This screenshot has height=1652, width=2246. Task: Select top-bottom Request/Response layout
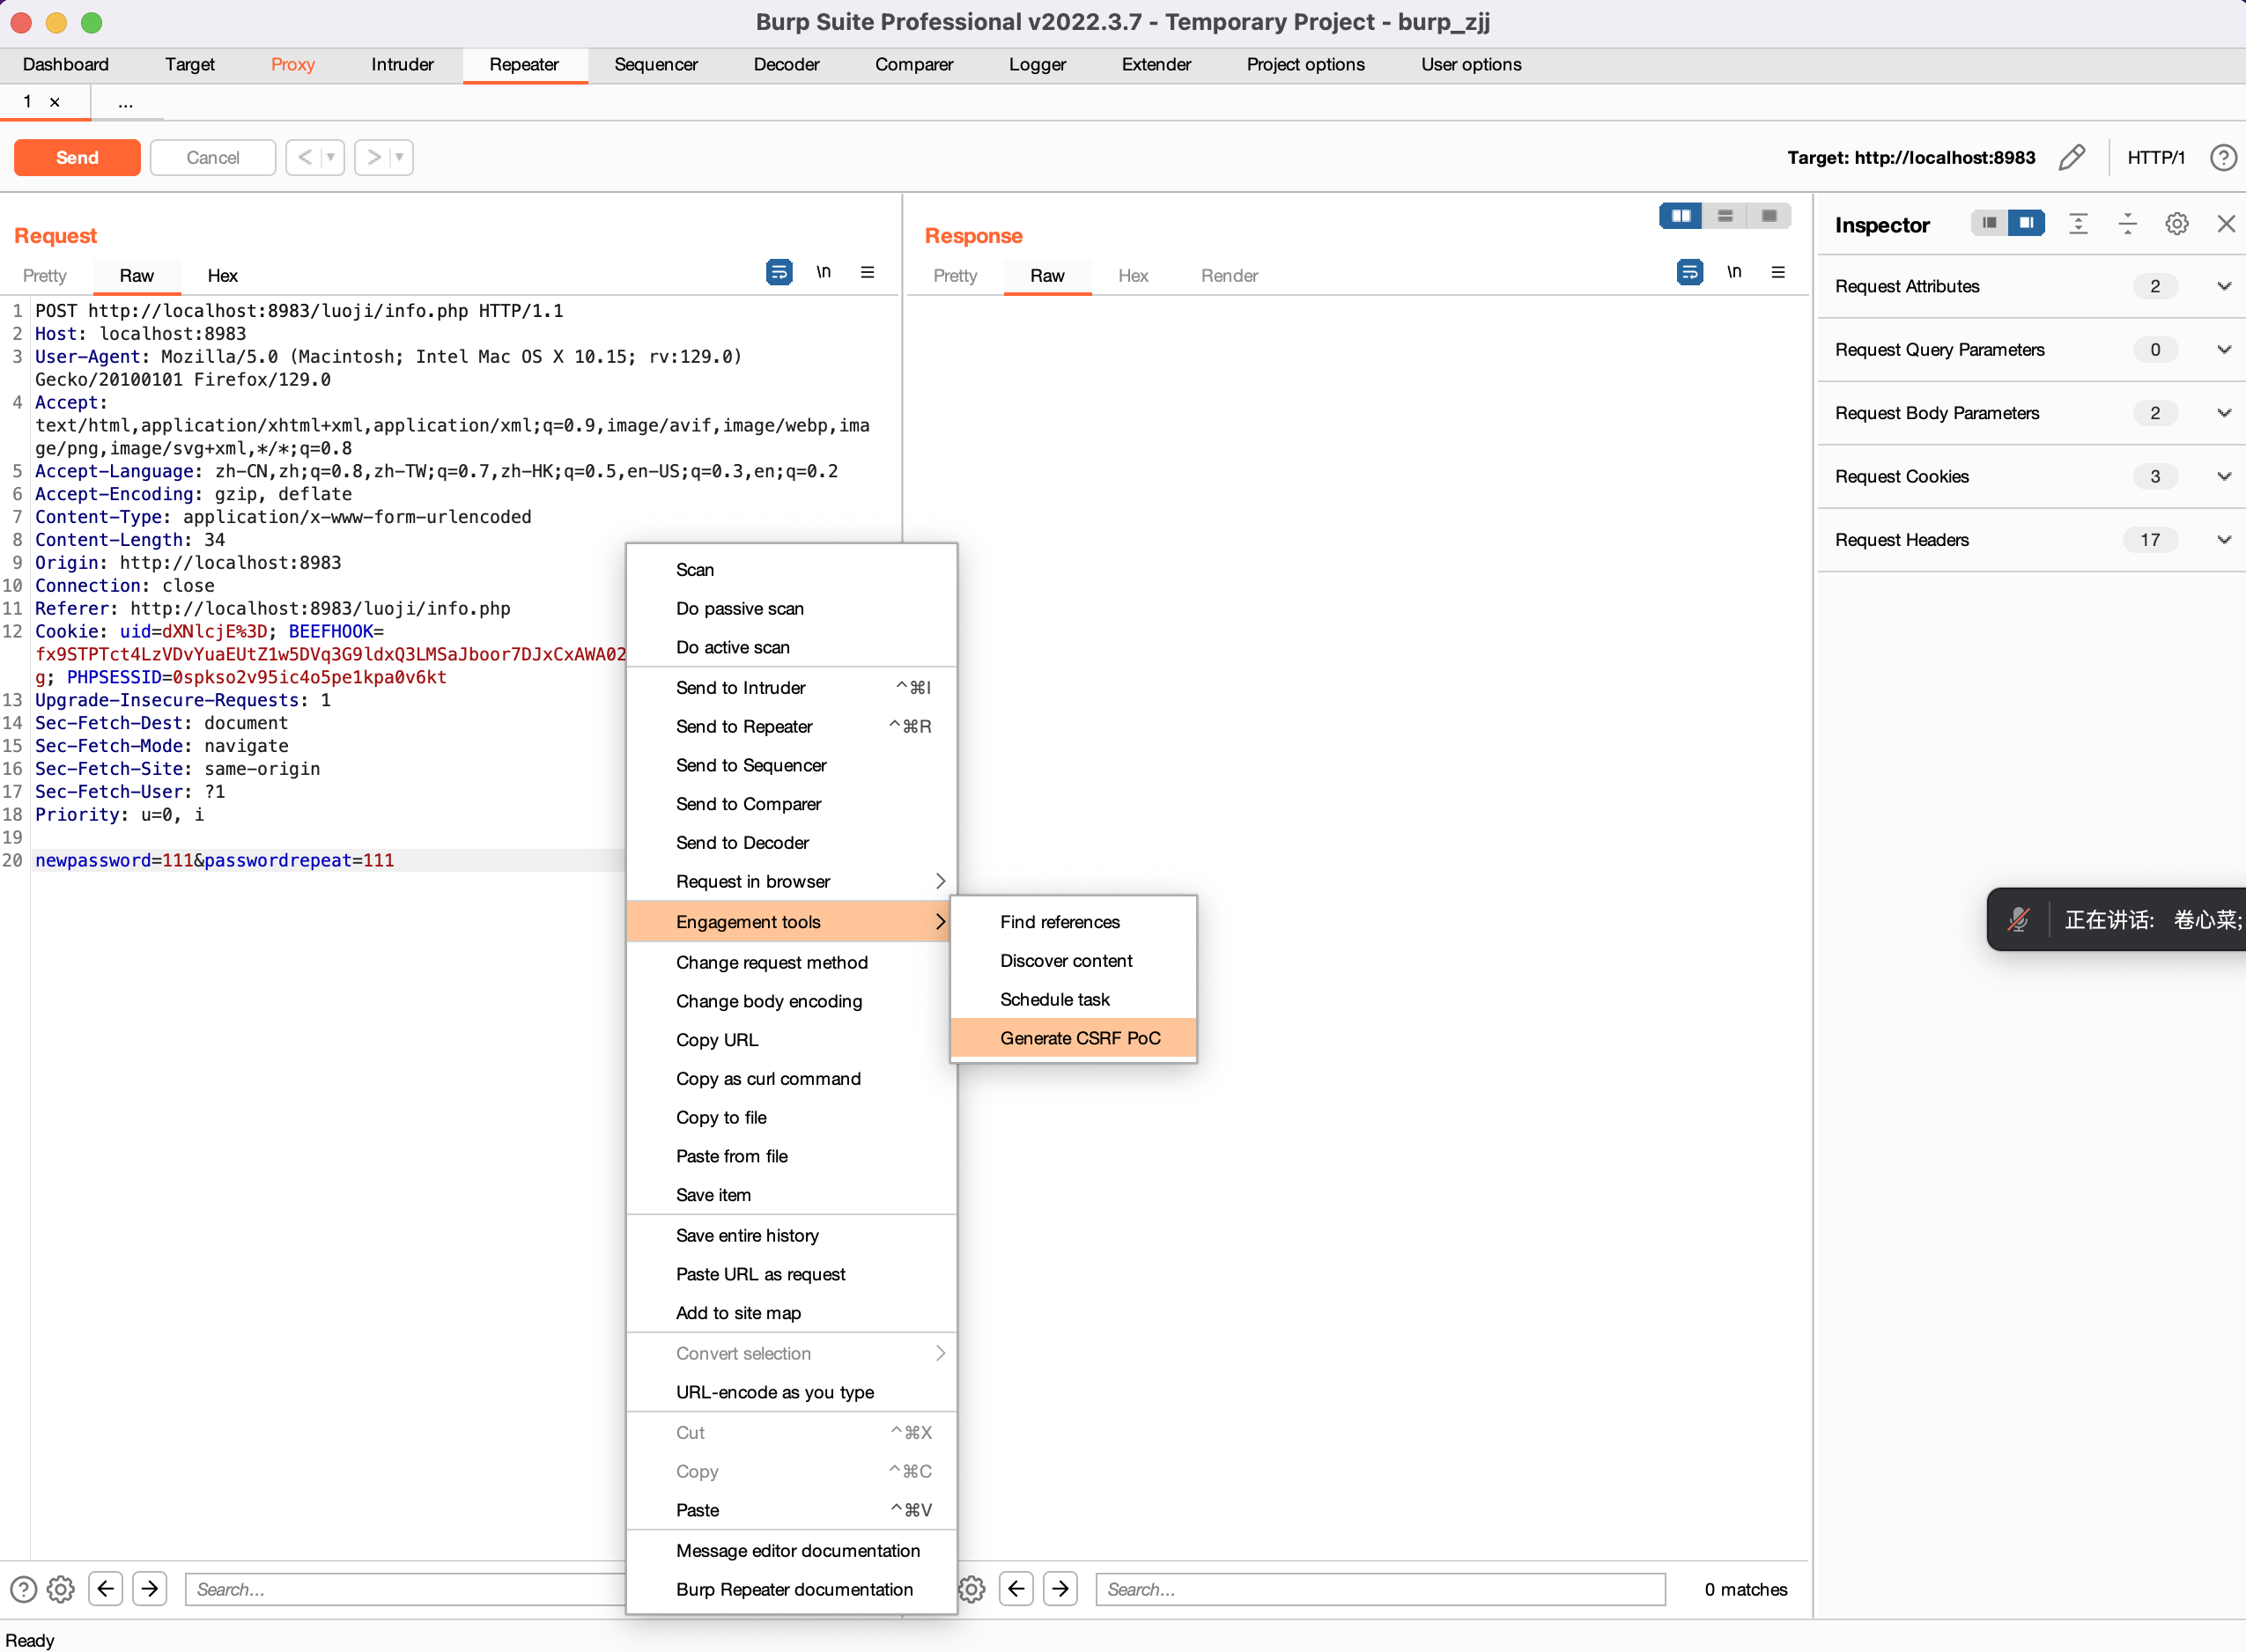click(1725, 216)
